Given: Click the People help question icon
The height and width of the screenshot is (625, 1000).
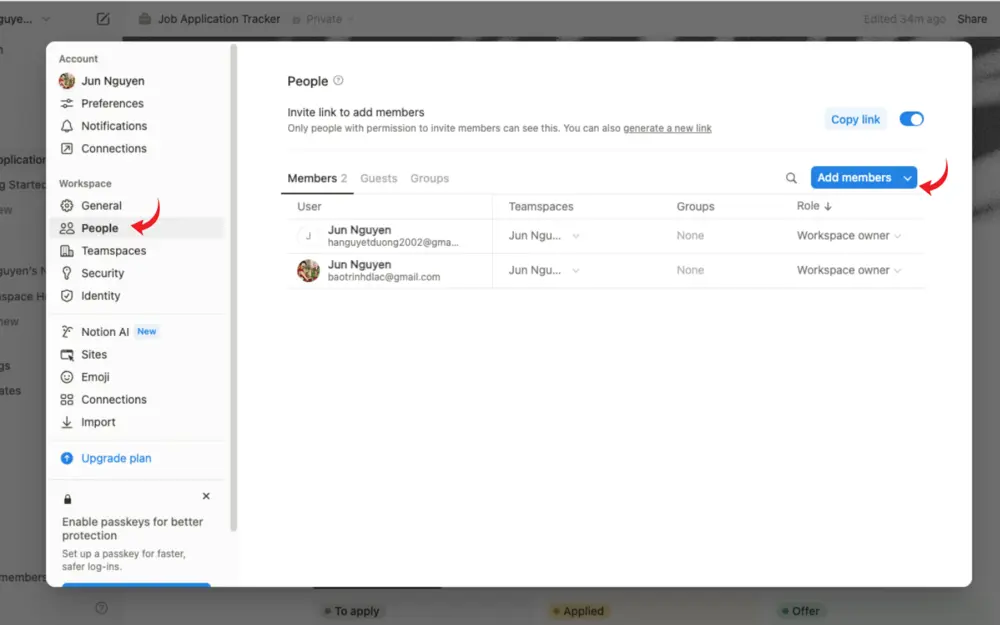Looking at the screenshot, I should tap(339, 80).
